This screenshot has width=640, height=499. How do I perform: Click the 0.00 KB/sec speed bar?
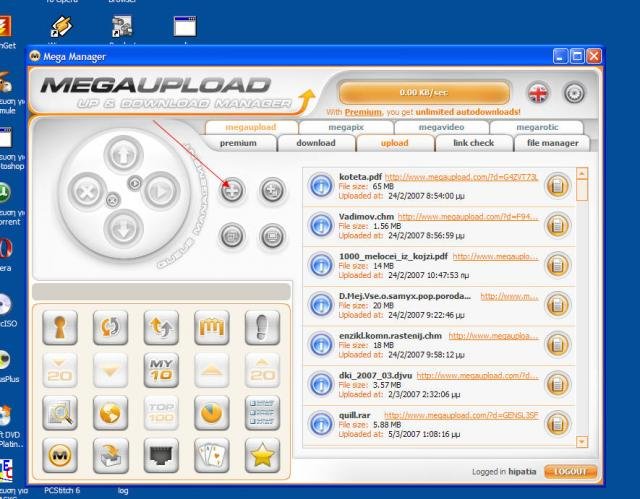(424, 93)
